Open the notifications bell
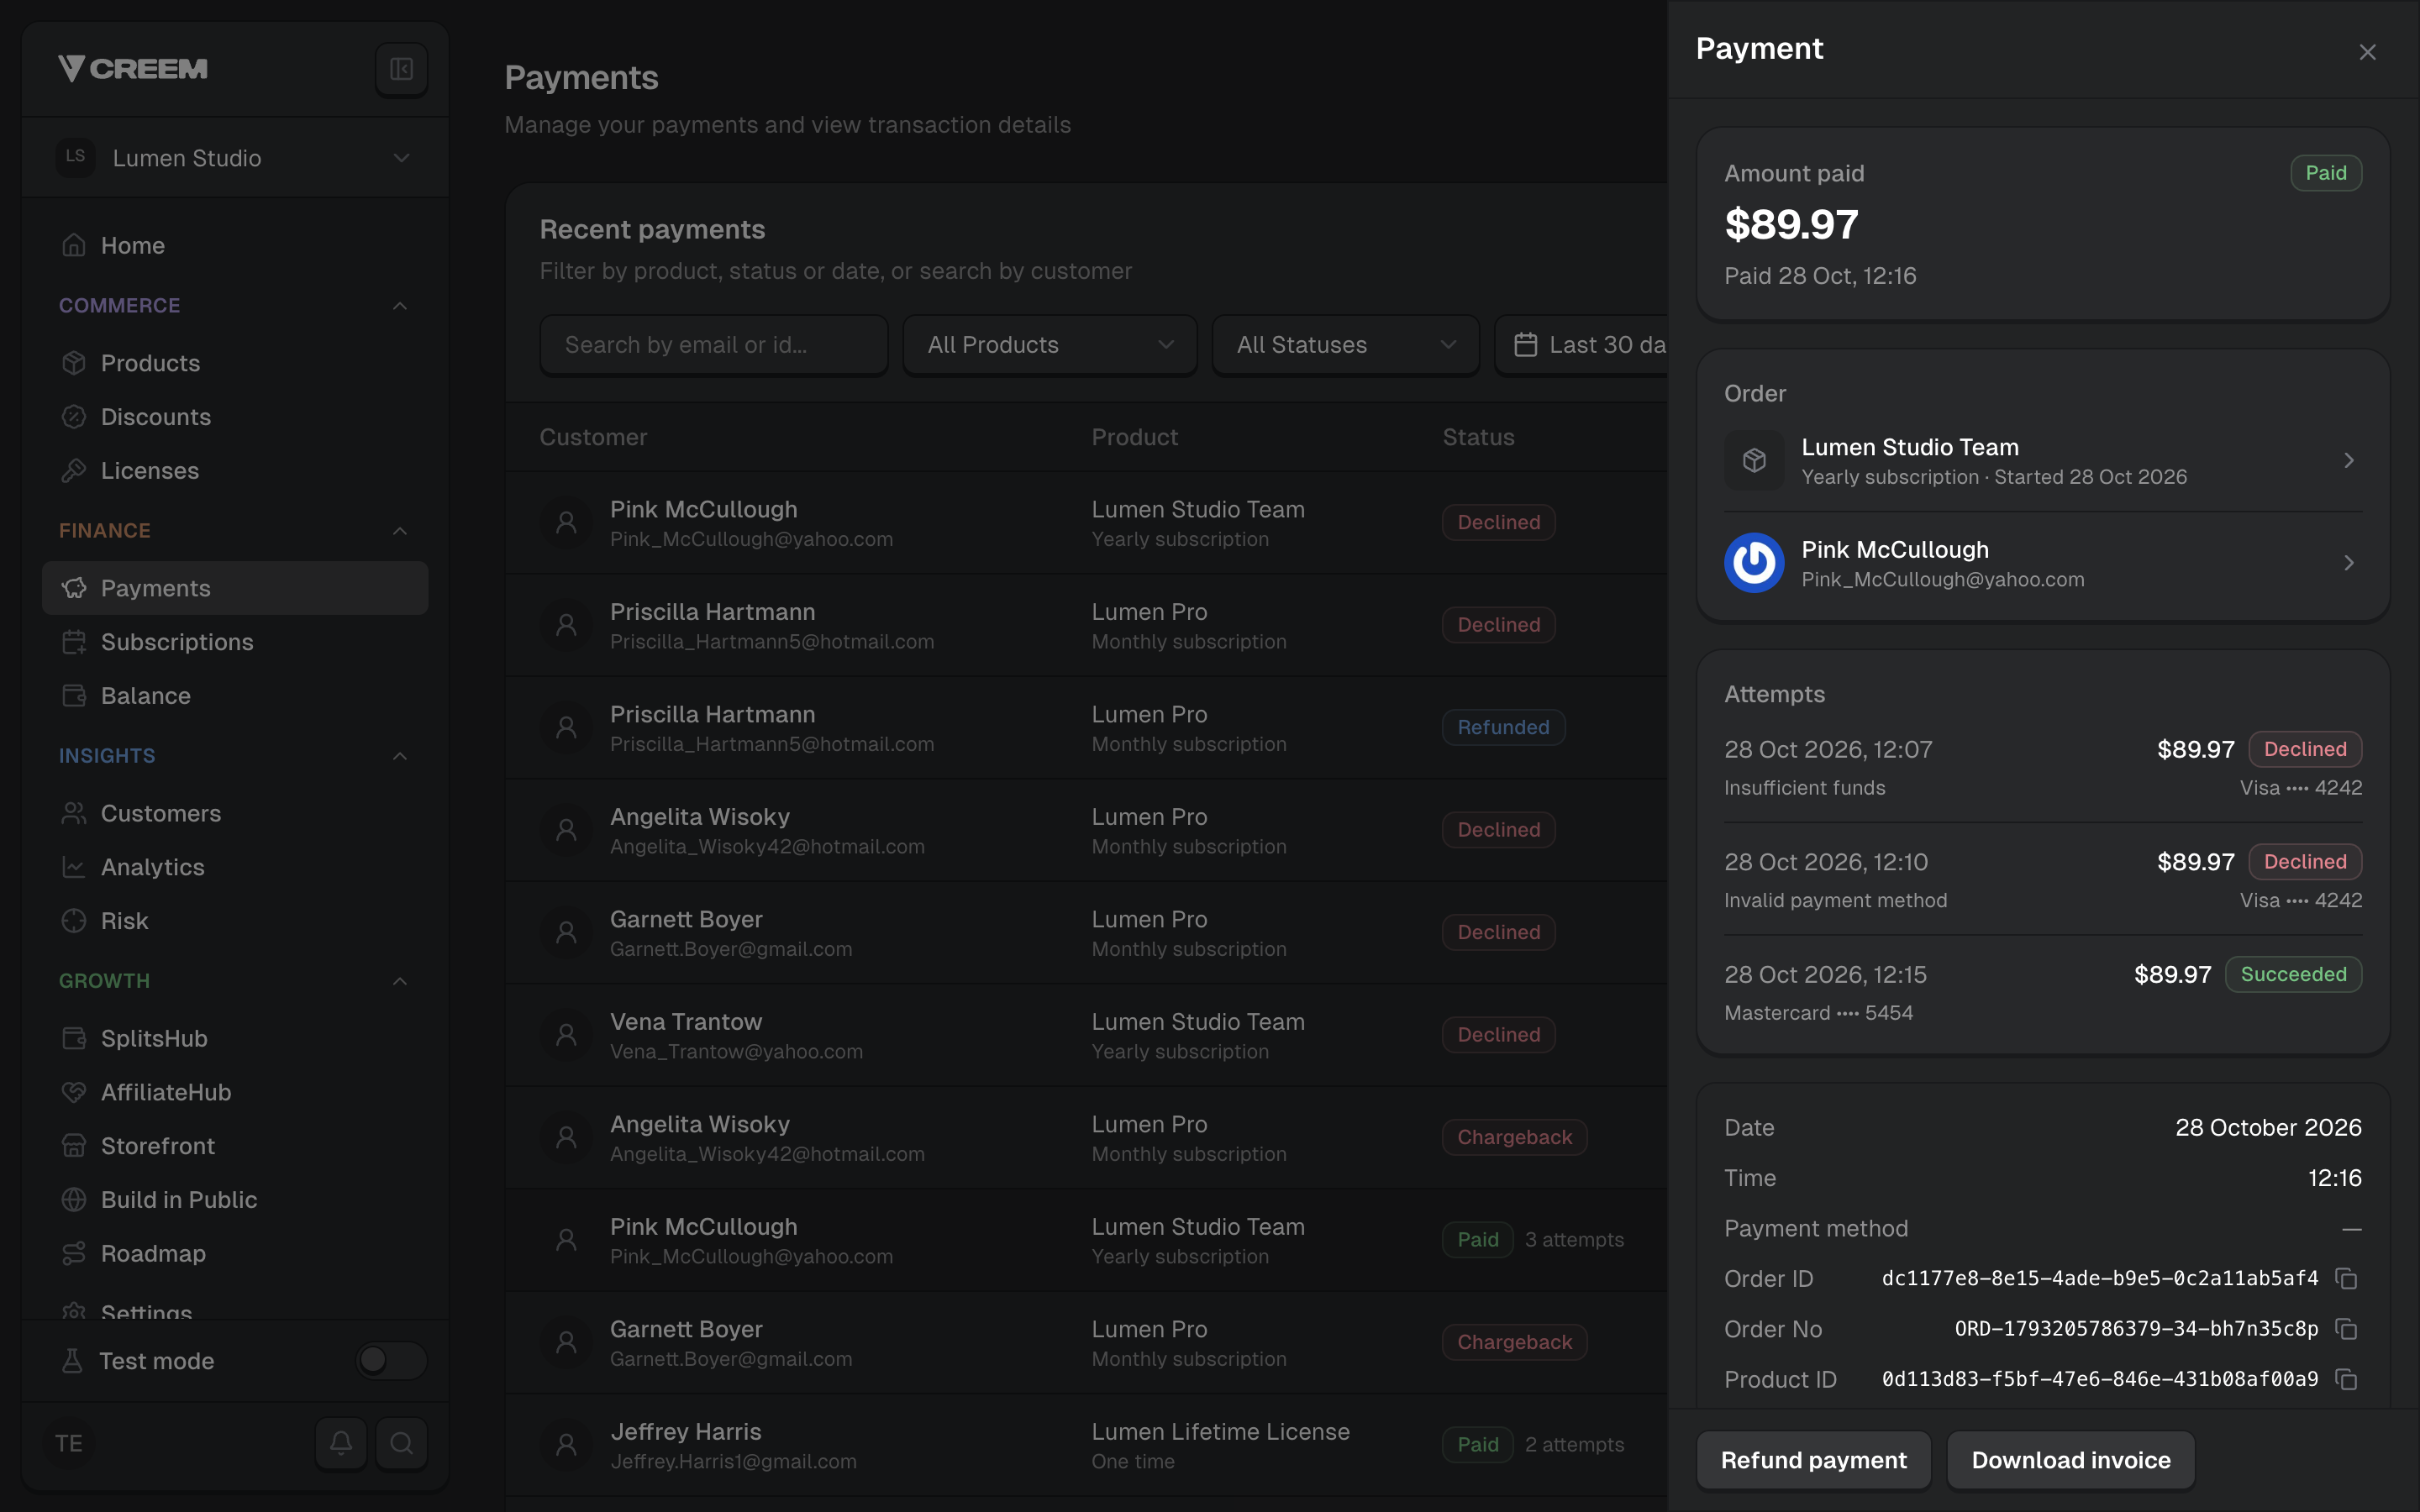The width and height of the screenshot is (2420, 1512). tap(341, 1443)
